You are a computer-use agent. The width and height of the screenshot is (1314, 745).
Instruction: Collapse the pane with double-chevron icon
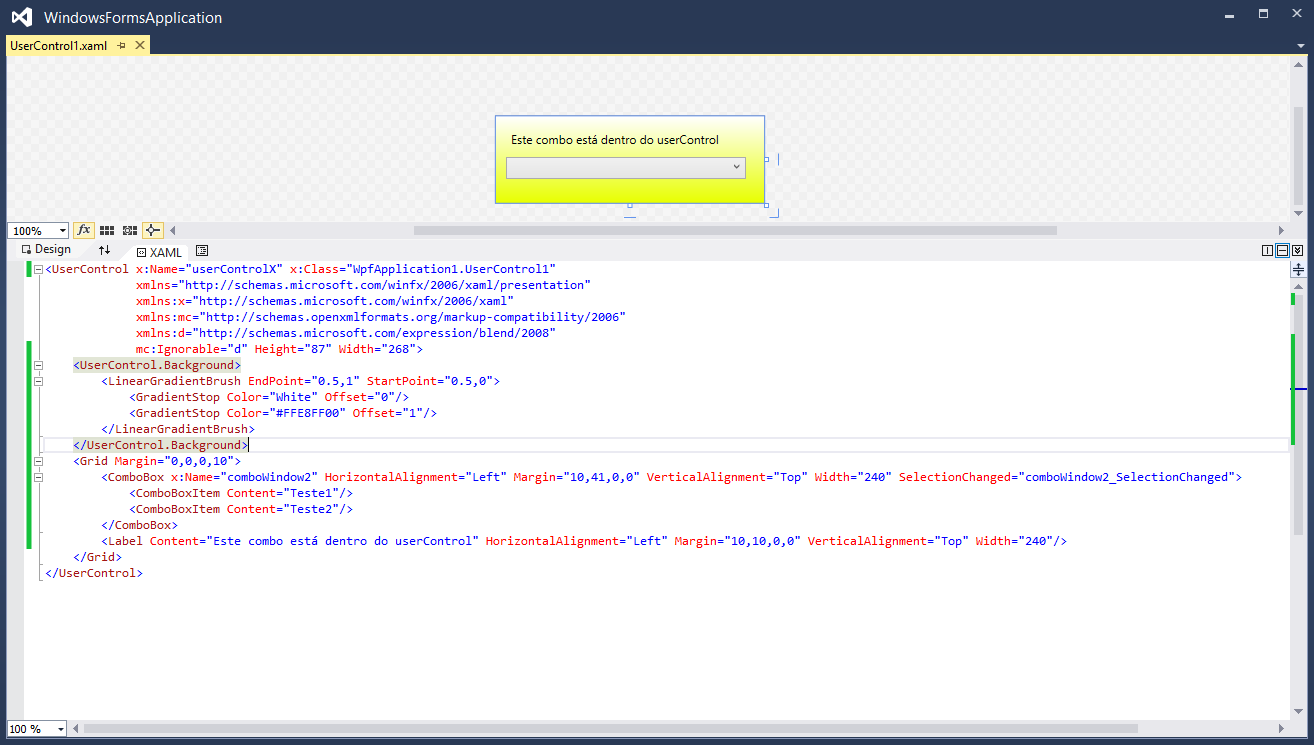click(x=1297, y=251)
